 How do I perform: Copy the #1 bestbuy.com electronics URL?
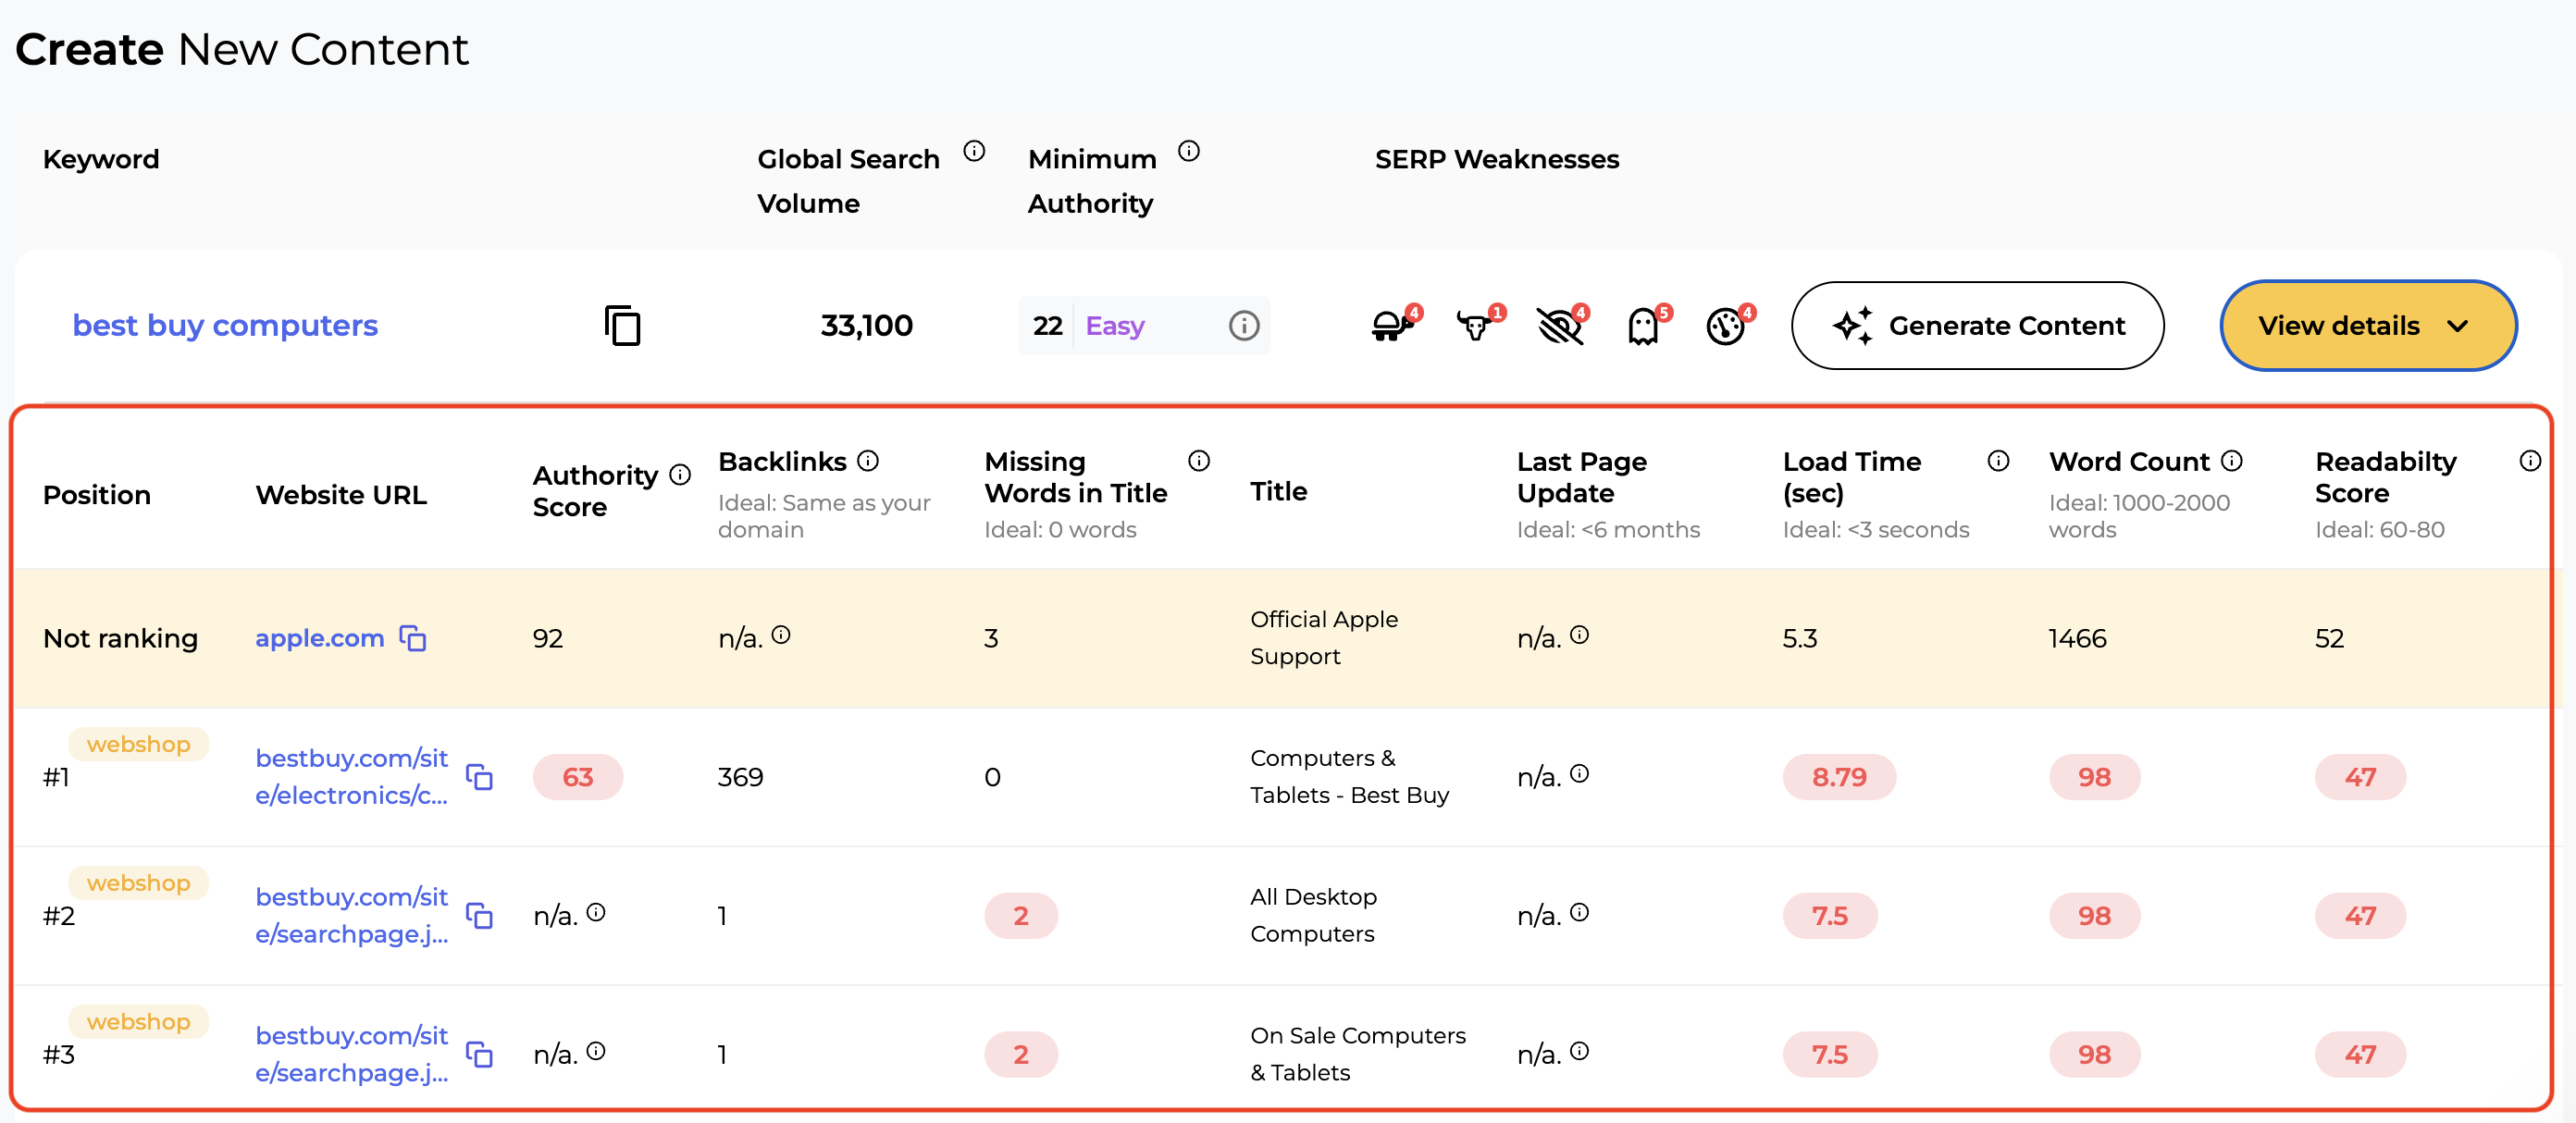pos(481,777)
